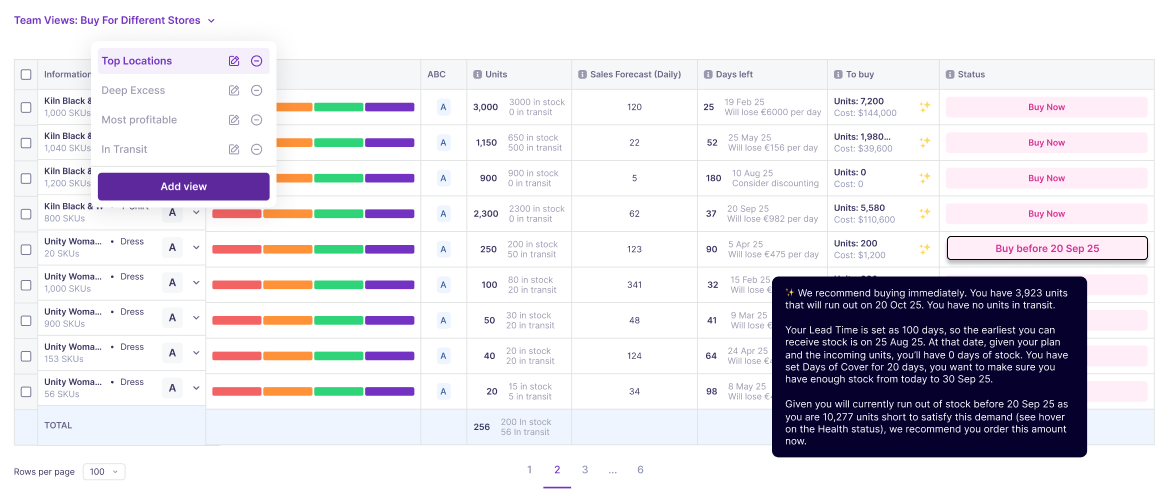Click 'Will lose €6000 per day' text
Image resolution: width=1174 pixels, height=489 pixels.
pyautogui.click(x=773, y=112)
